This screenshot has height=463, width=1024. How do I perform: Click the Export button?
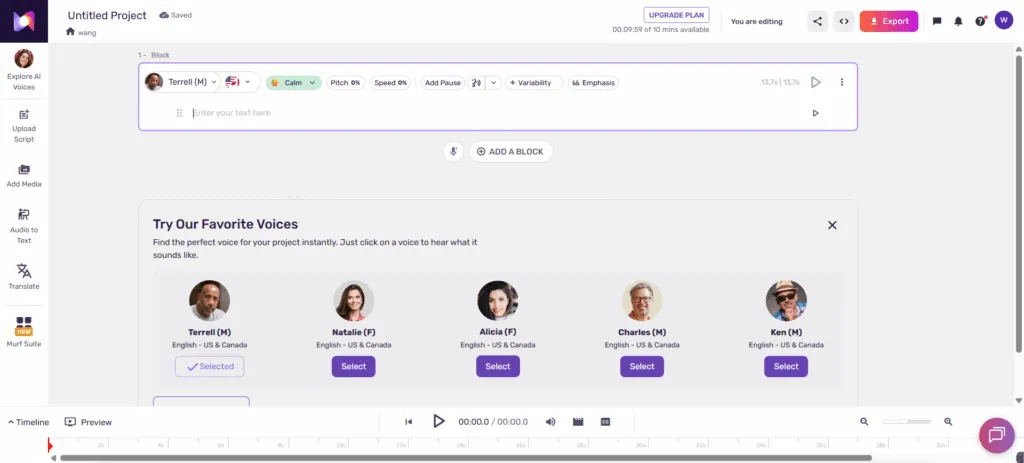[x=889, y=21]
